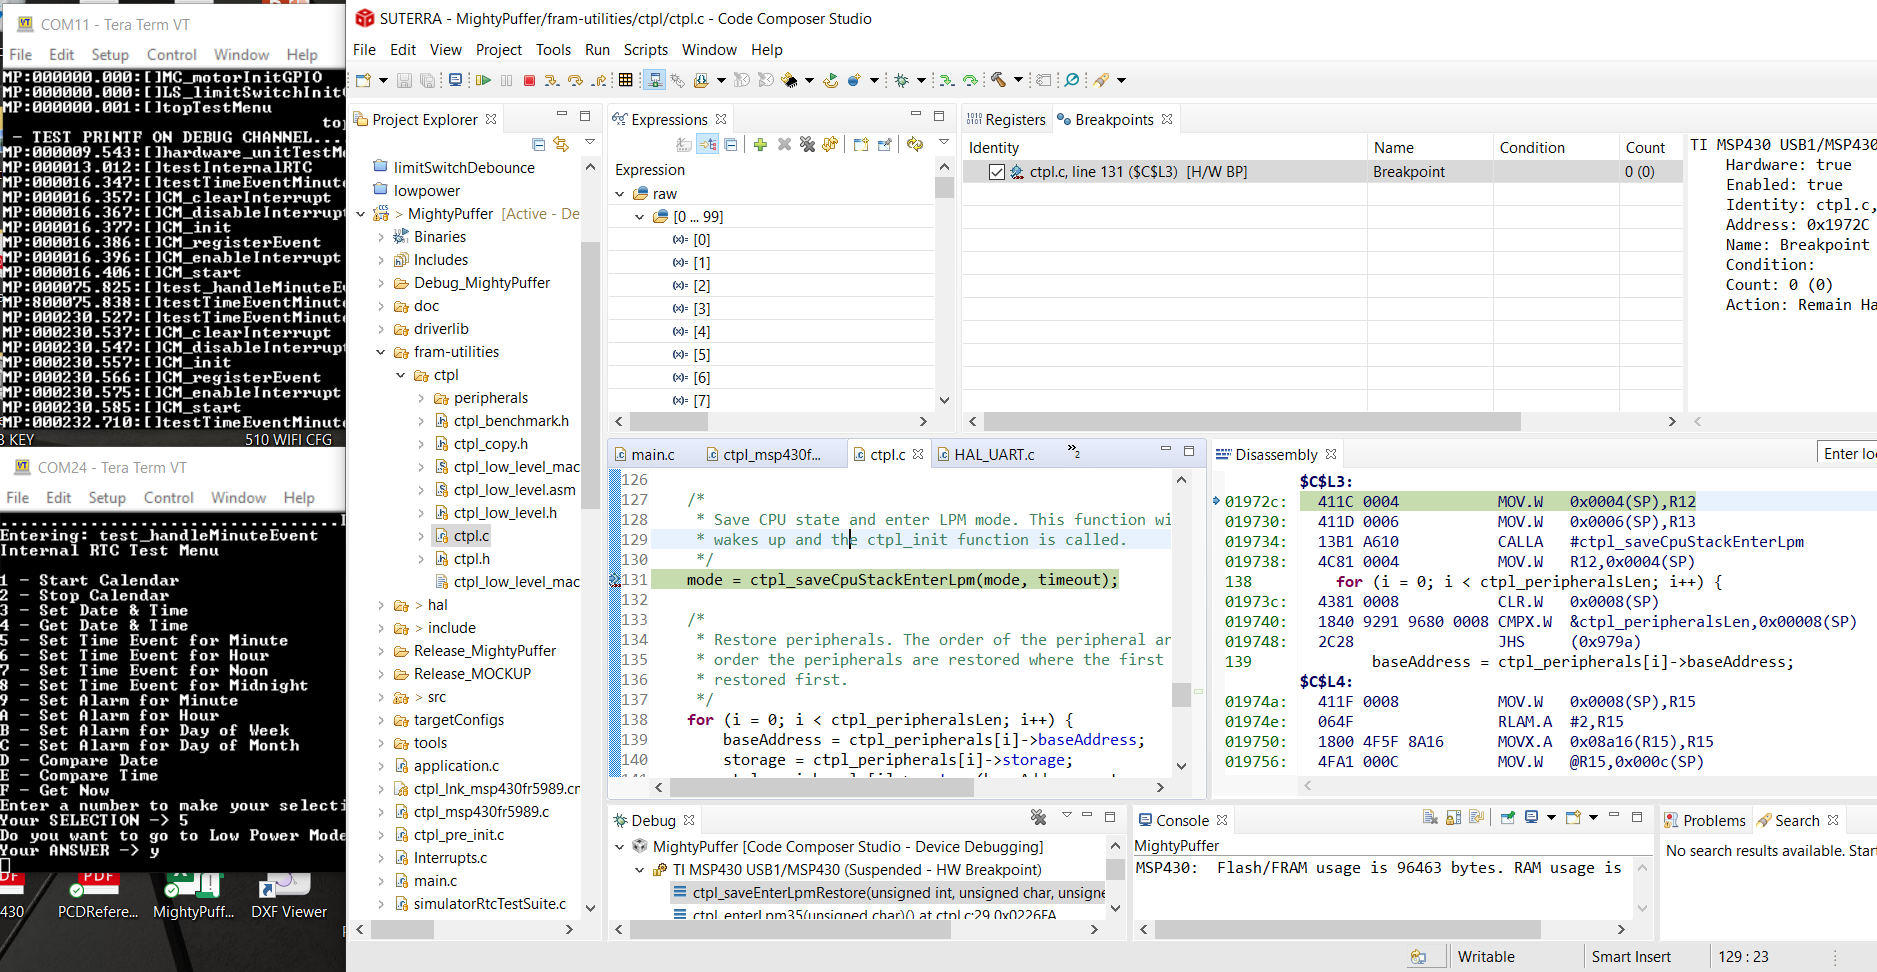Open the Scripts menu
This screenshot has width=1877, height=972.
coord(645,50)
